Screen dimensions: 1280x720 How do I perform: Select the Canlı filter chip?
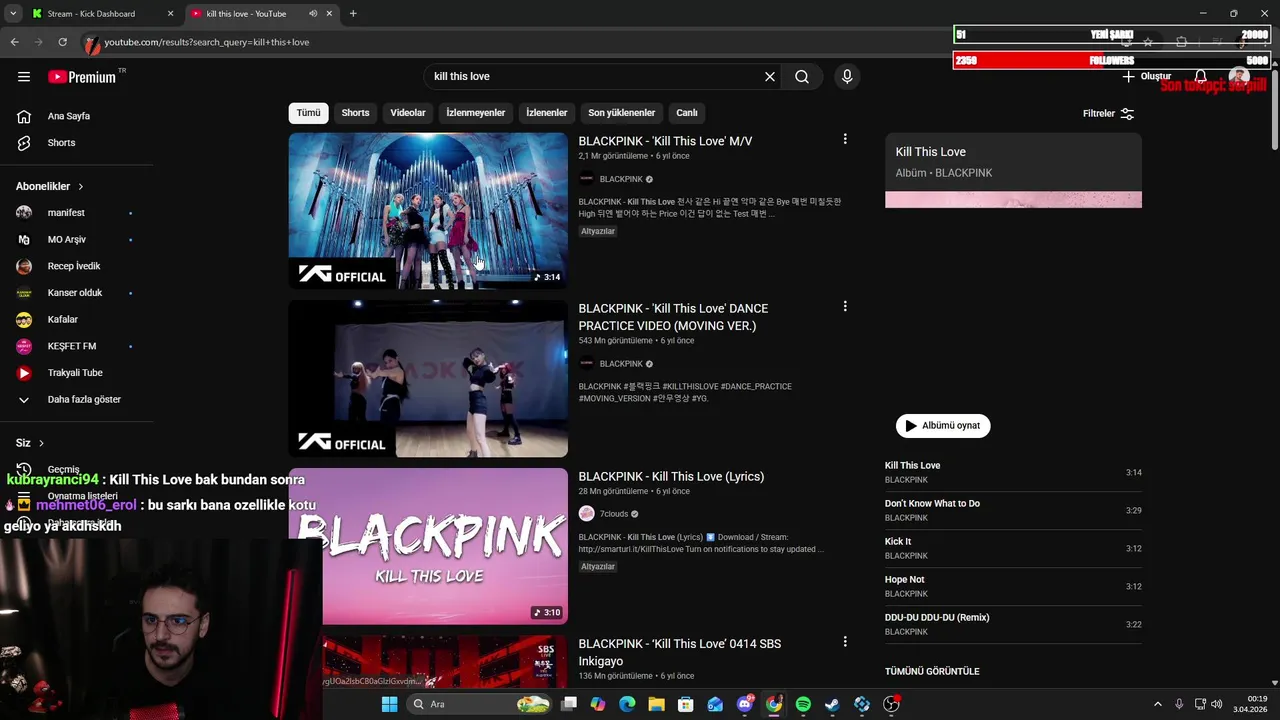coord(687,113)
